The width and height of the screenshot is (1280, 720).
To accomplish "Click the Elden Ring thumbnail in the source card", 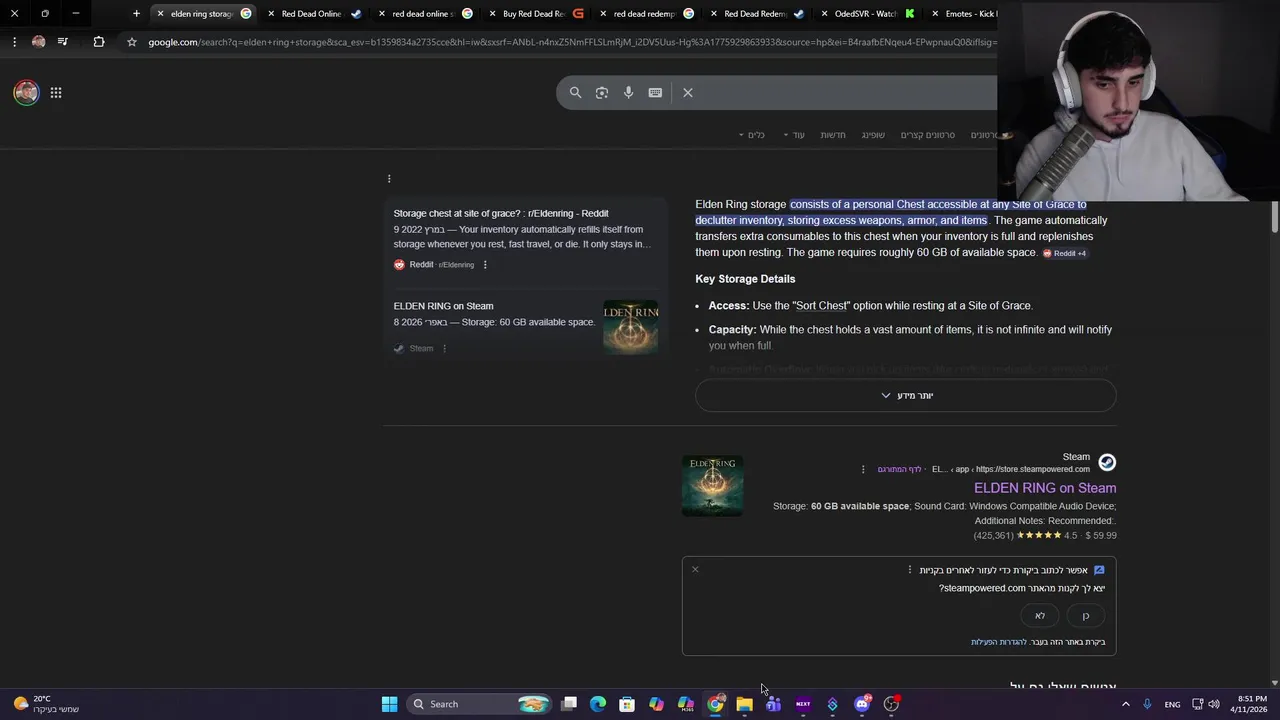I will click(630, 327).
